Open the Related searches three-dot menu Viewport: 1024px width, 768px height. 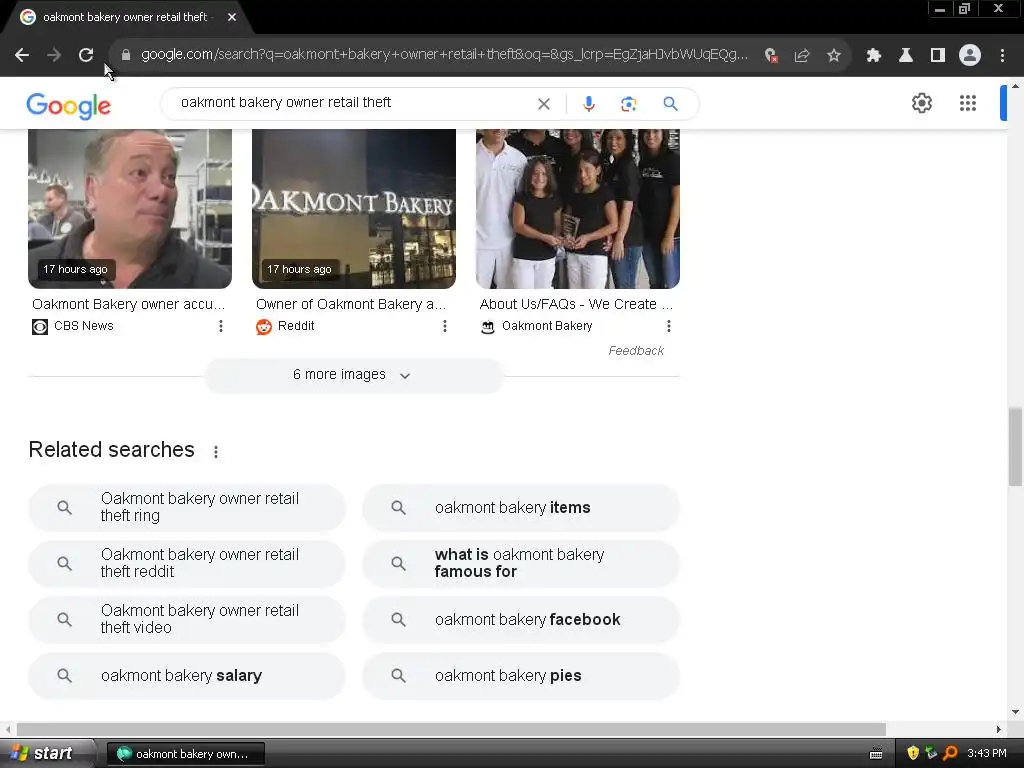(216, 451)
